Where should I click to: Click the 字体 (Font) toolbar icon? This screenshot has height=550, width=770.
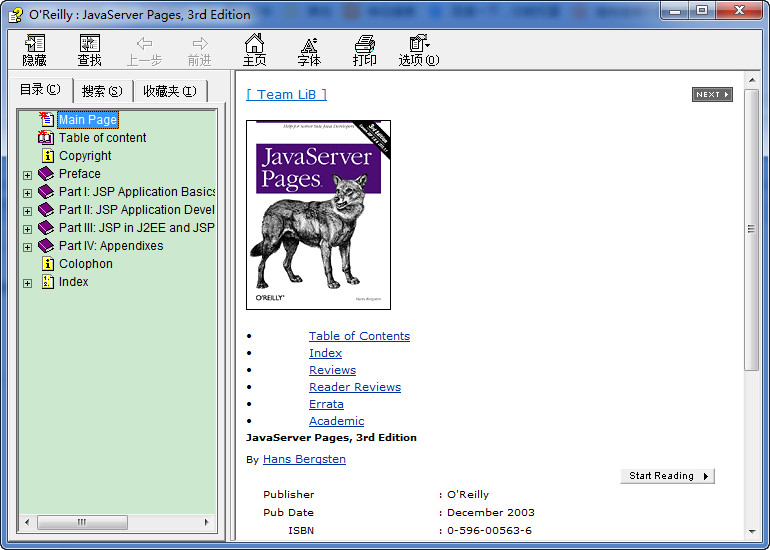pyautogui.click(x=309, y=50)
